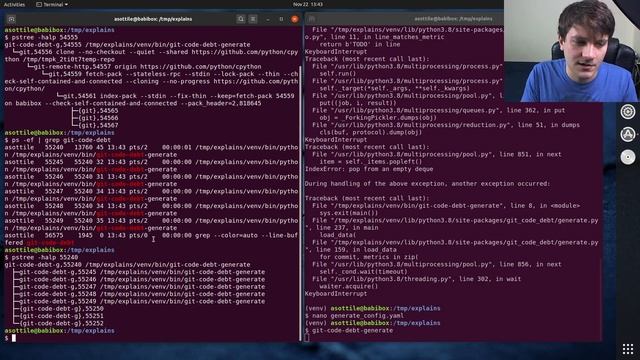Click the 'self.run()' traceback line

[x=338, y=73]
